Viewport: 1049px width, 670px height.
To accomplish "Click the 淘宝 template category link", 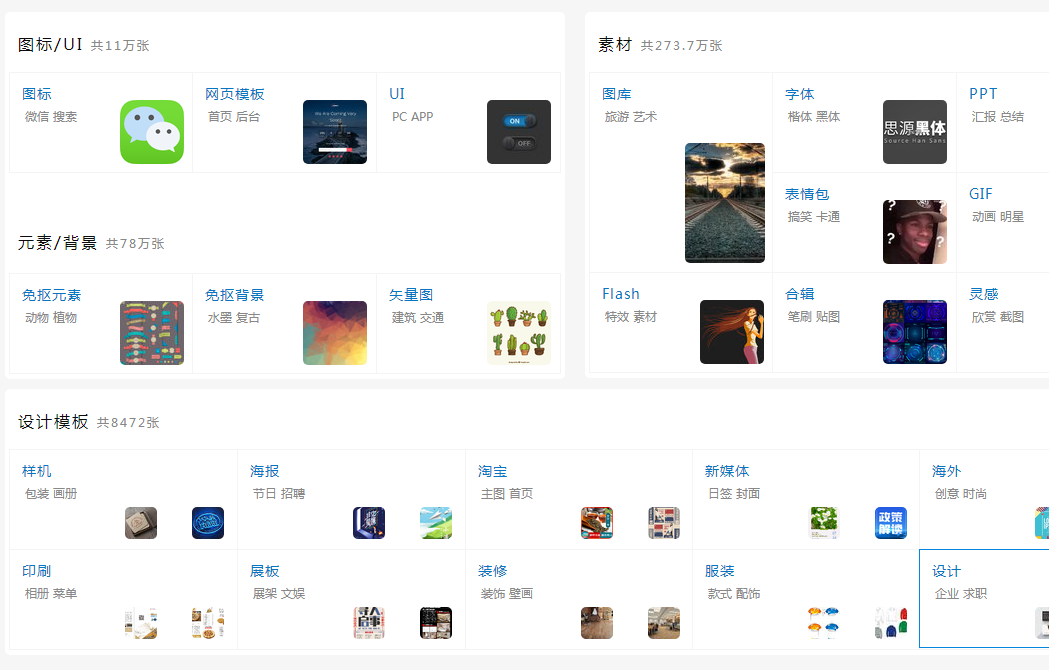I will tap(493, 471).
